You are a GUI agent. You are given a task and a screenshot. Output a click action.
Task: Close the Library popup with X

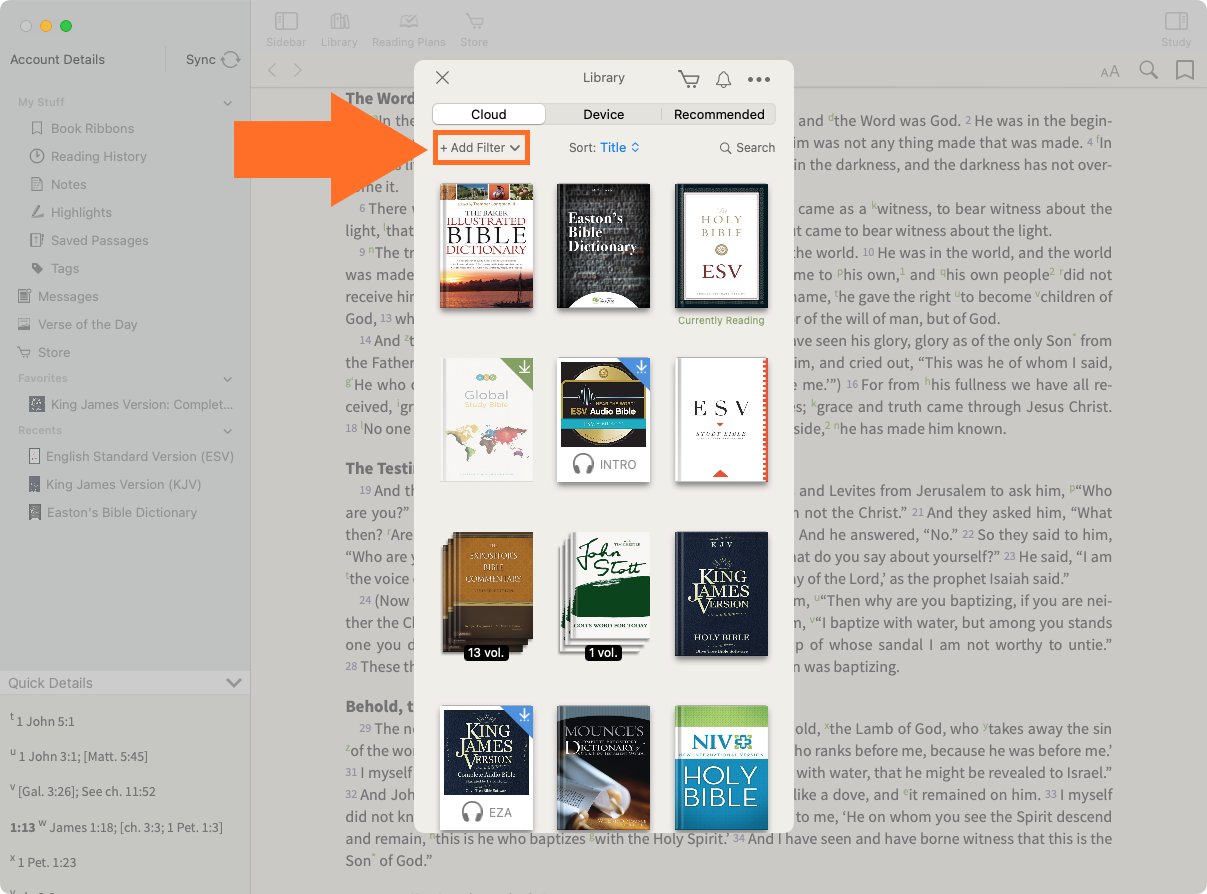(442, 78)
